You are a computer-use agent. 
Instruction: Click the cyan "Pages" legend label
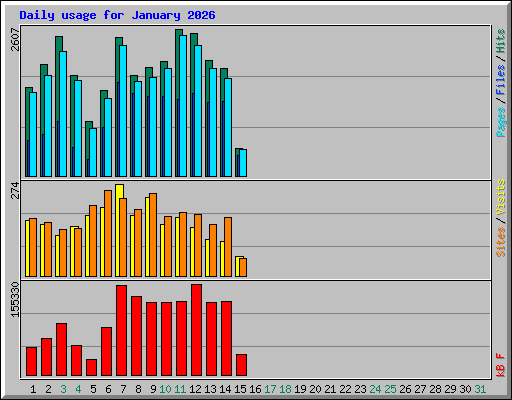tap(501, 122)
